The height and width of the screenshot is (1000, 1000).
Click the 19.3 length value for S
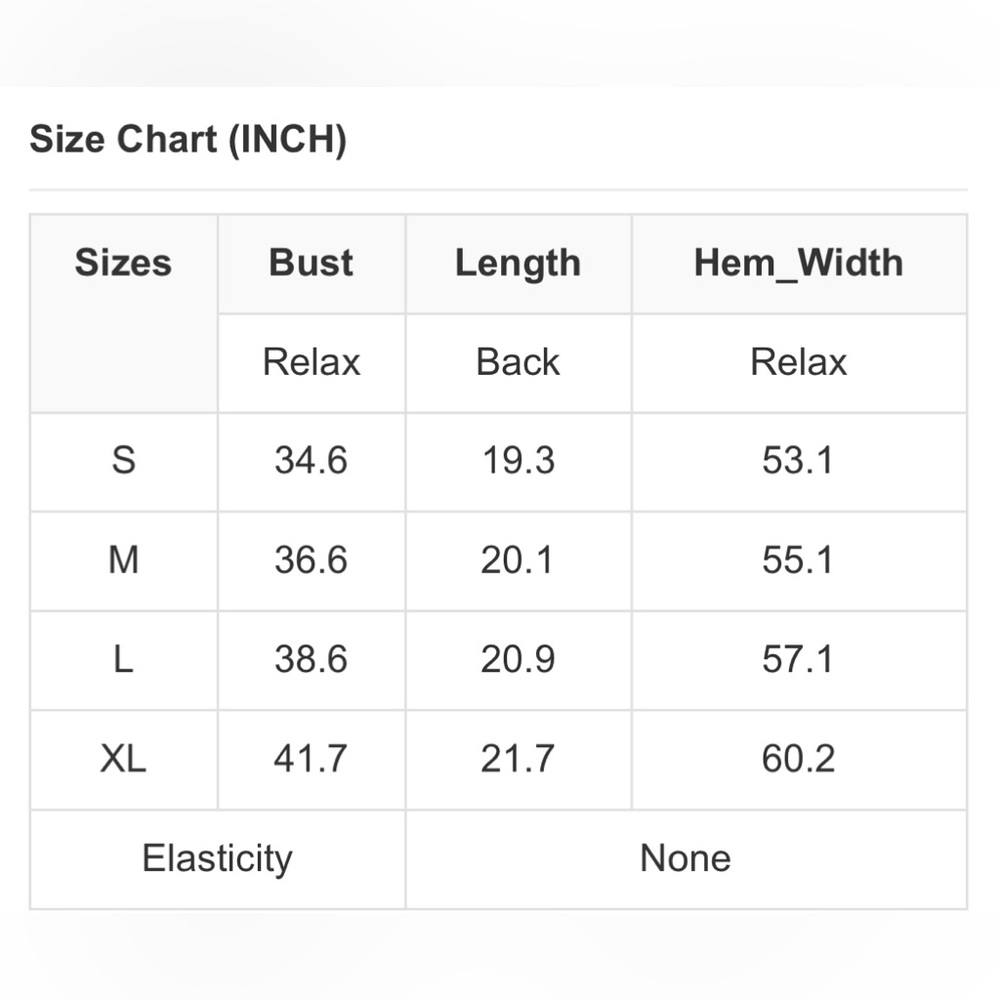pos(518,460)
